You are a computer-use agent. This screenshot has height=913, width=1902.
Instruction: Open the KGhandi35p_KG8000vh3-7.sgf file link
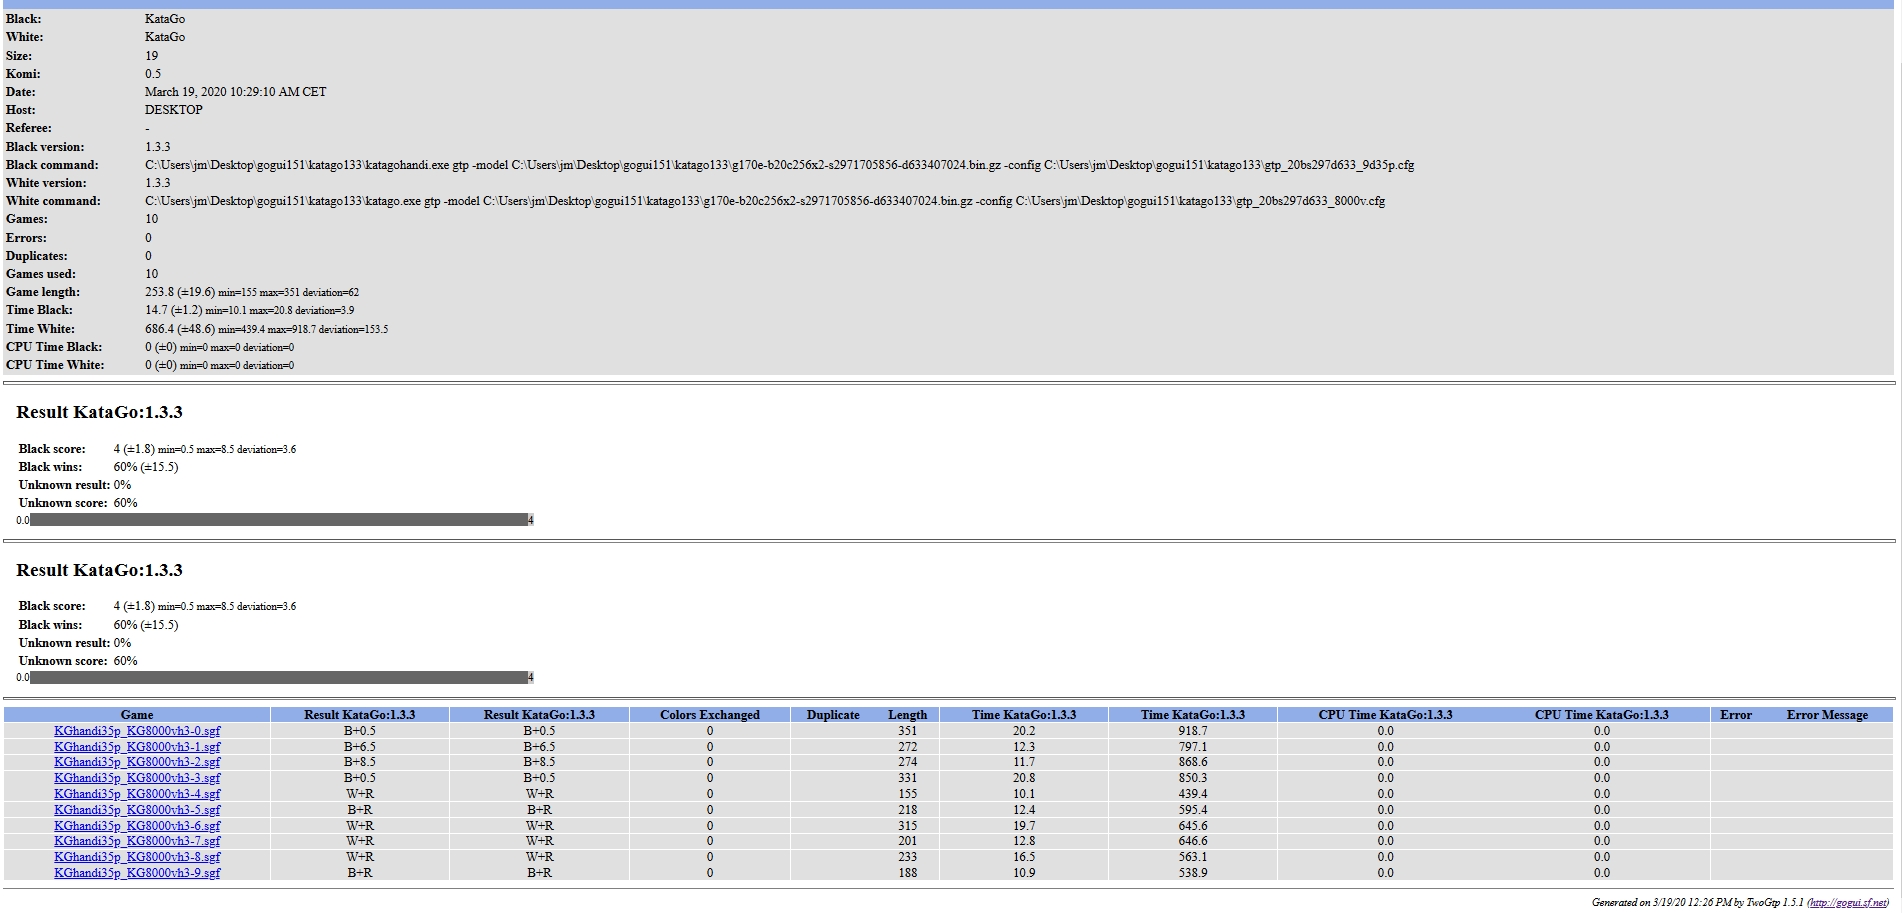coord(137,841)
